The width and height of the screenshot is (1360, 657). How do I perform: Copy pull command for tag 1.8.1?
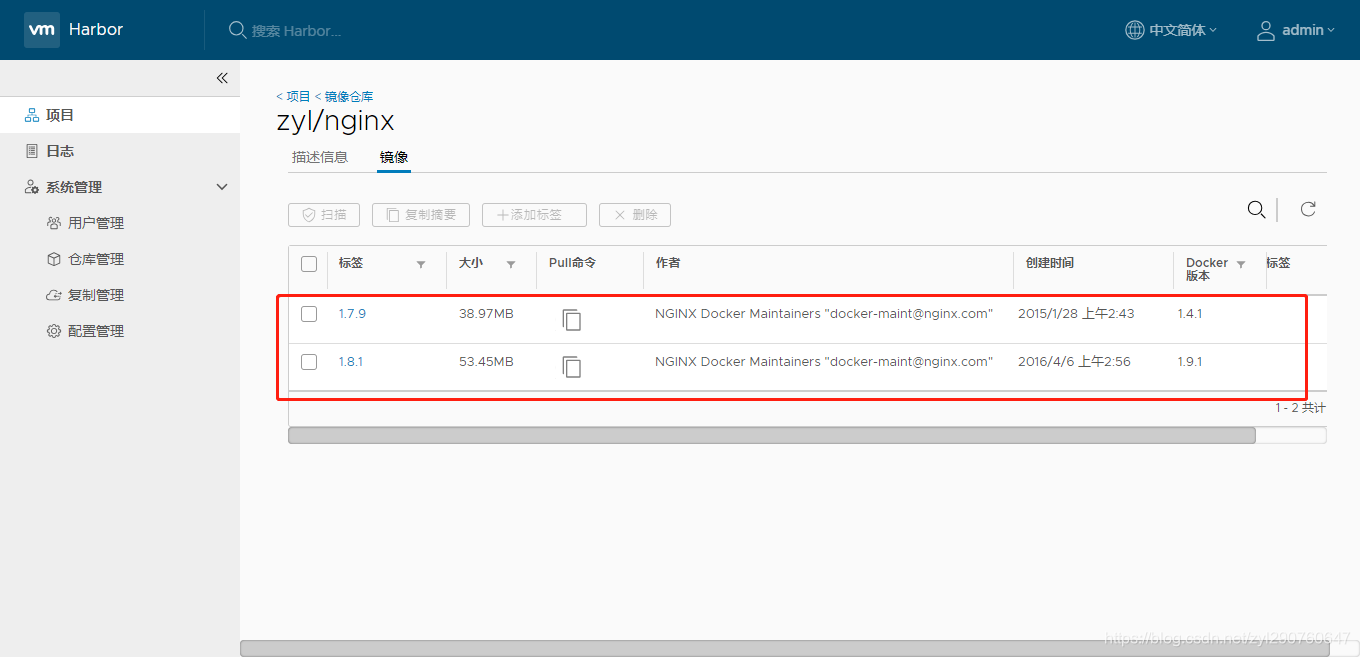(x=571, y=367)
